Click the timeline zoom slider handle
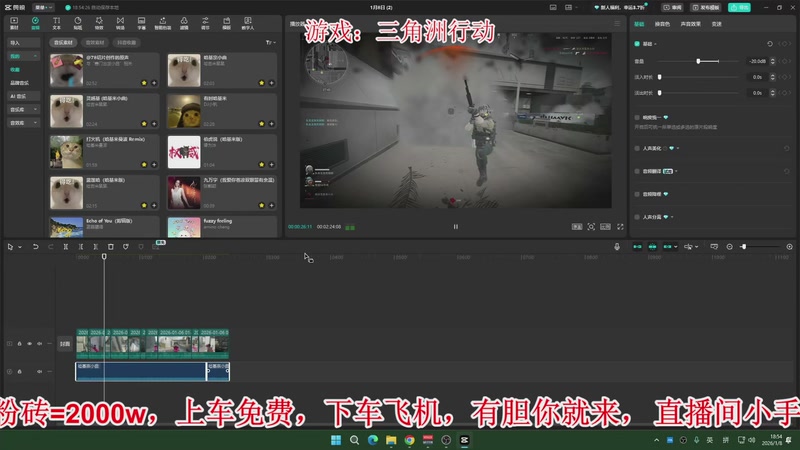 pos(744,246)
